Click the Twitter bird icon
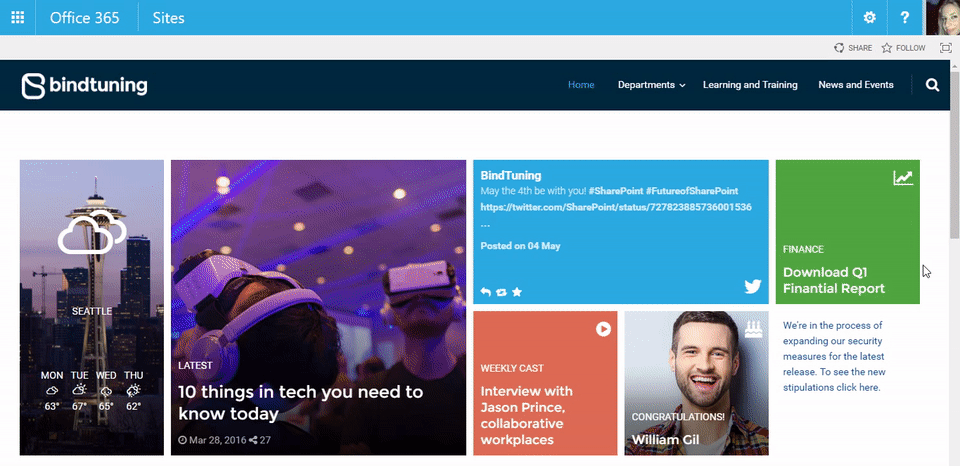Screen dimensions: 960x466 752,286
